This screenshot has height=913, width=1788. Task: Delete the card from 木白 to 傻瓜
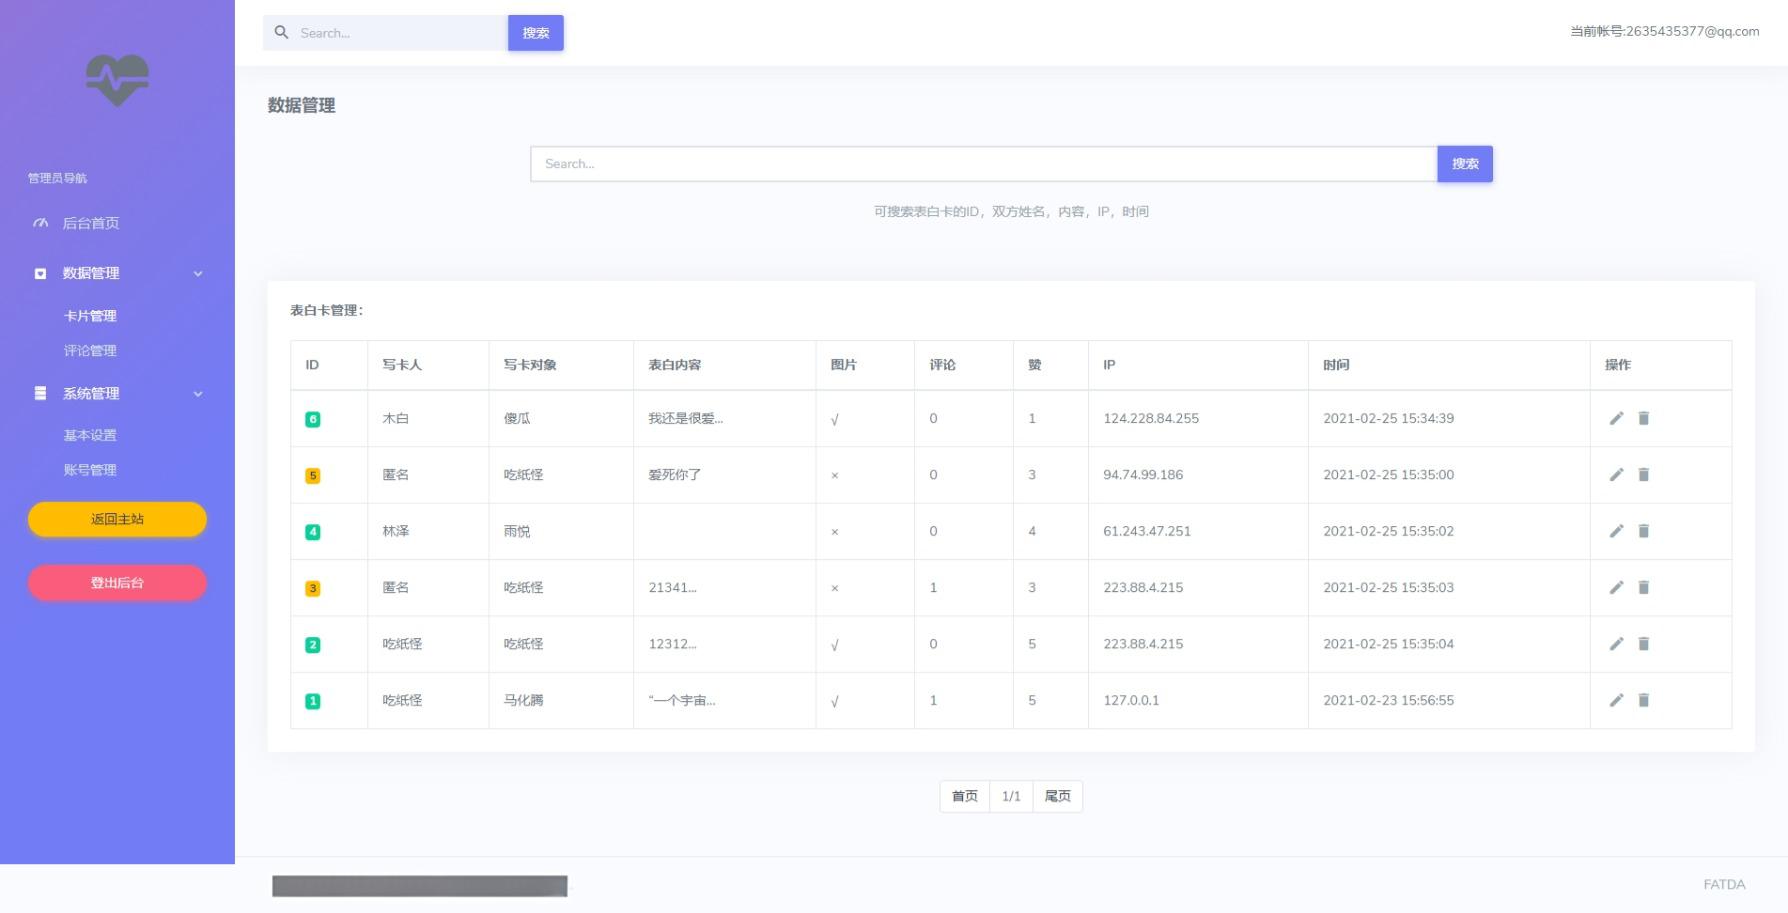1643,418
